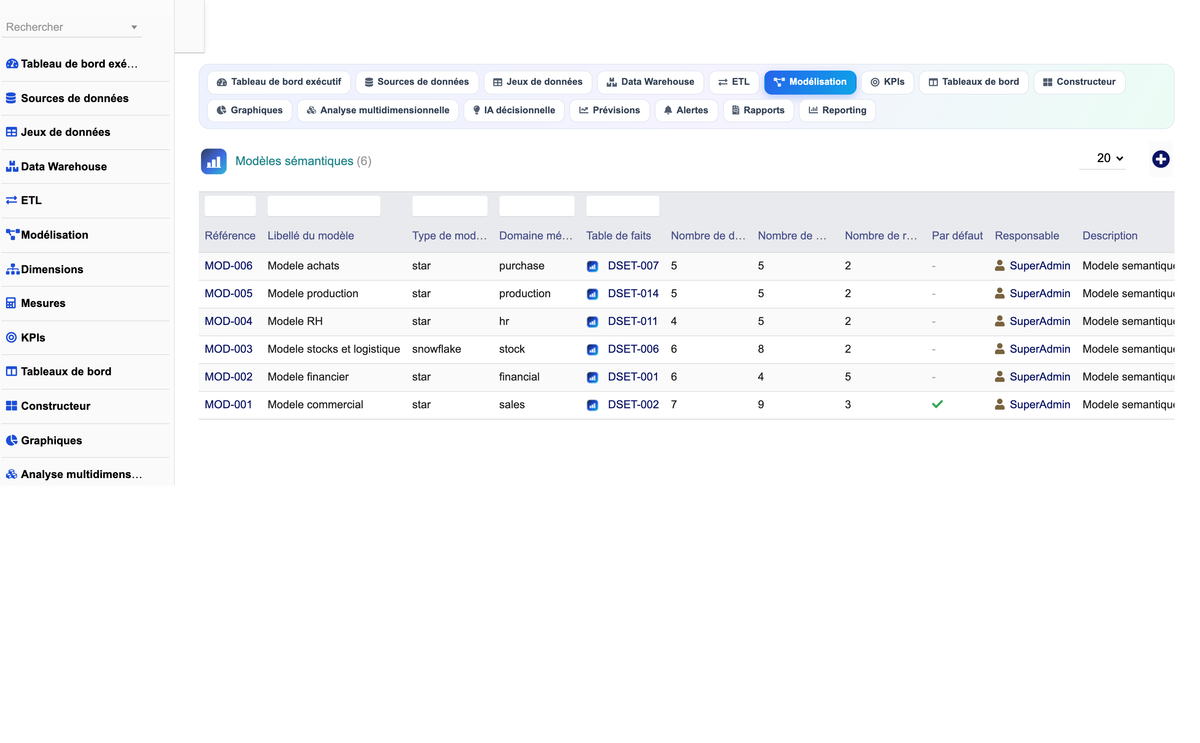The width and height of the screenshot is (1200, 743).
Task: Open model MOD-003 link
Action: [229, 350]
